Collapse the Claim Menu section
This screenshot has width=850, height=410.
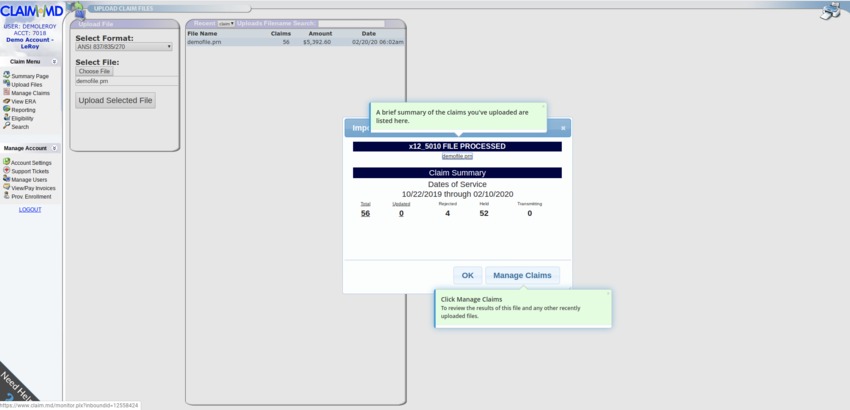54,62
